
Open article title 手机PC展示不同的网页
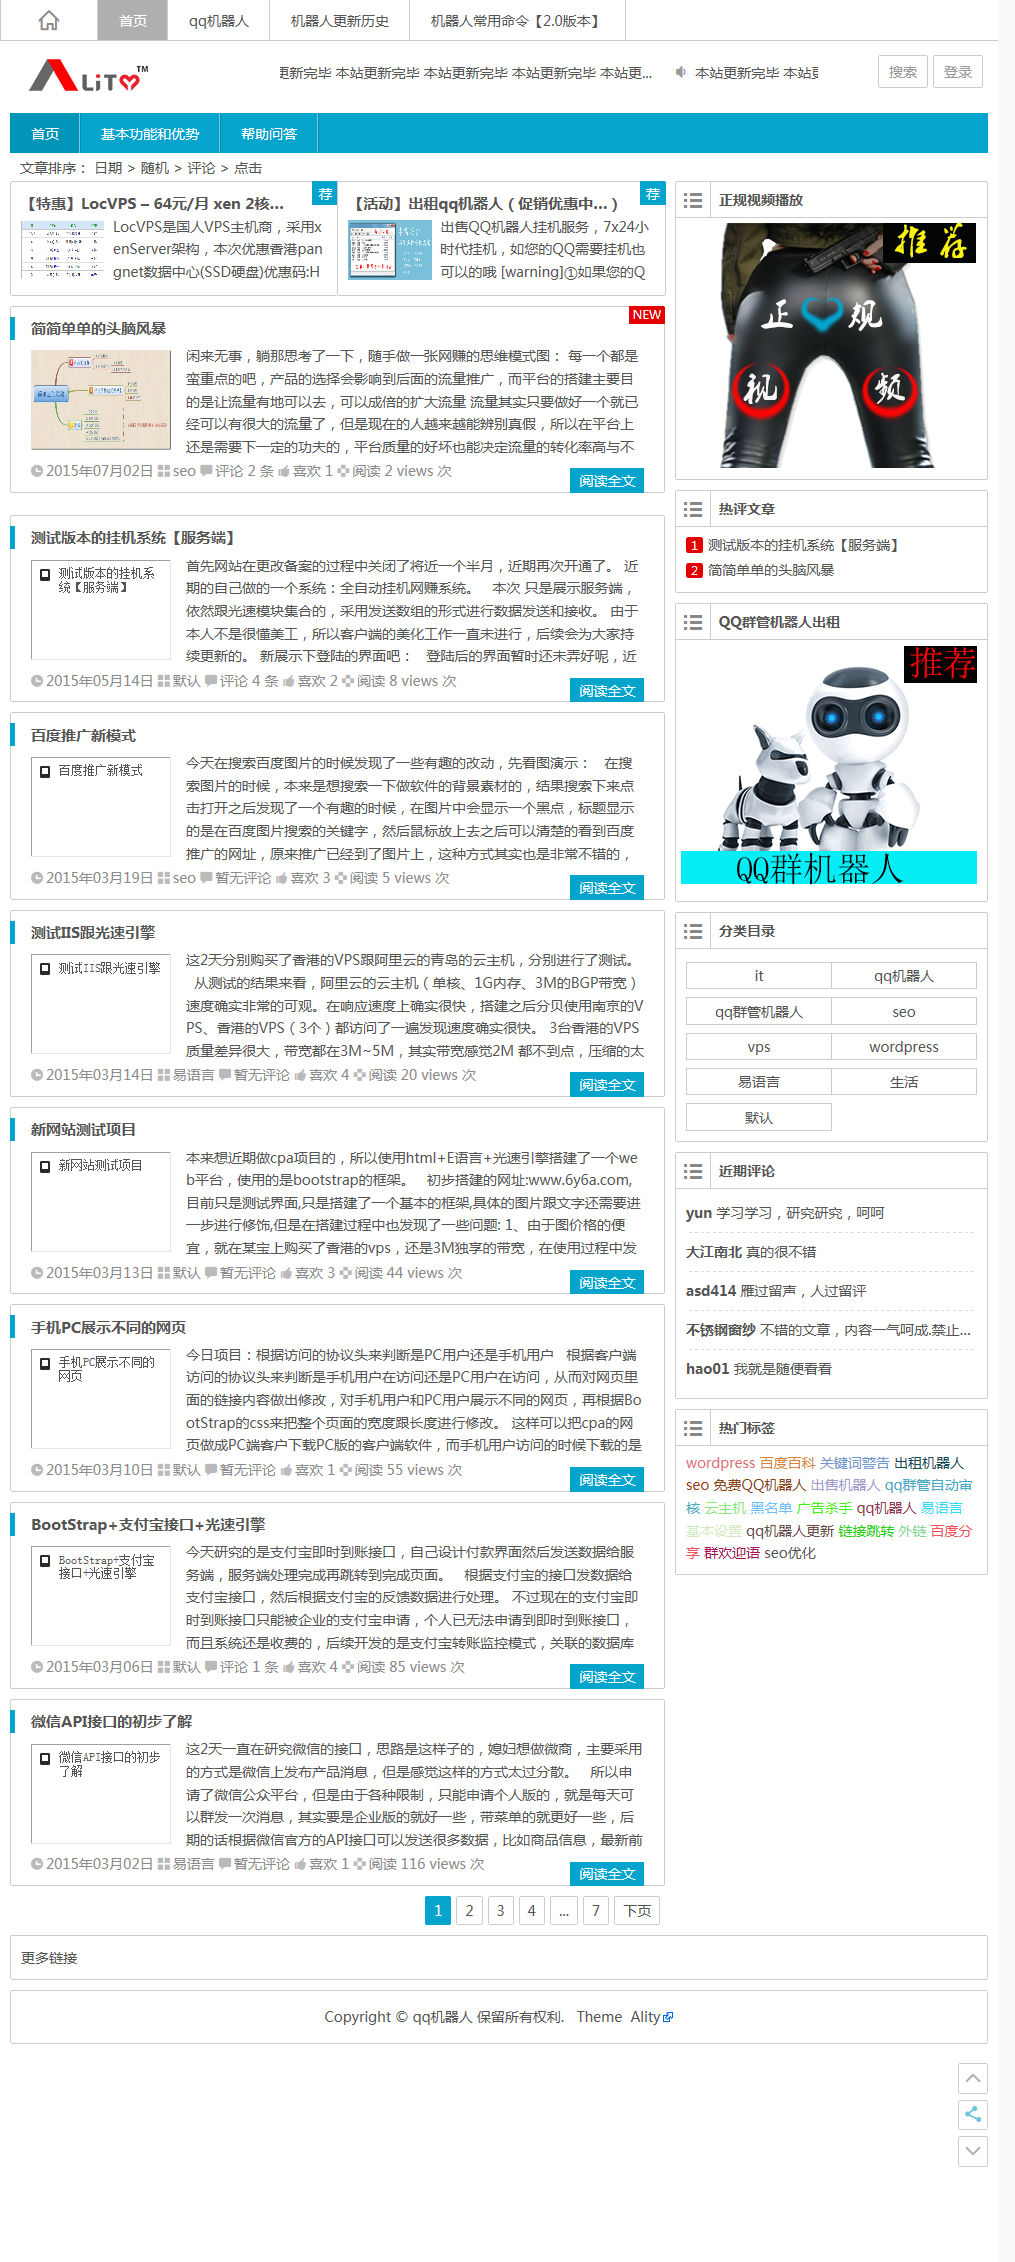tap(108, 1328)
